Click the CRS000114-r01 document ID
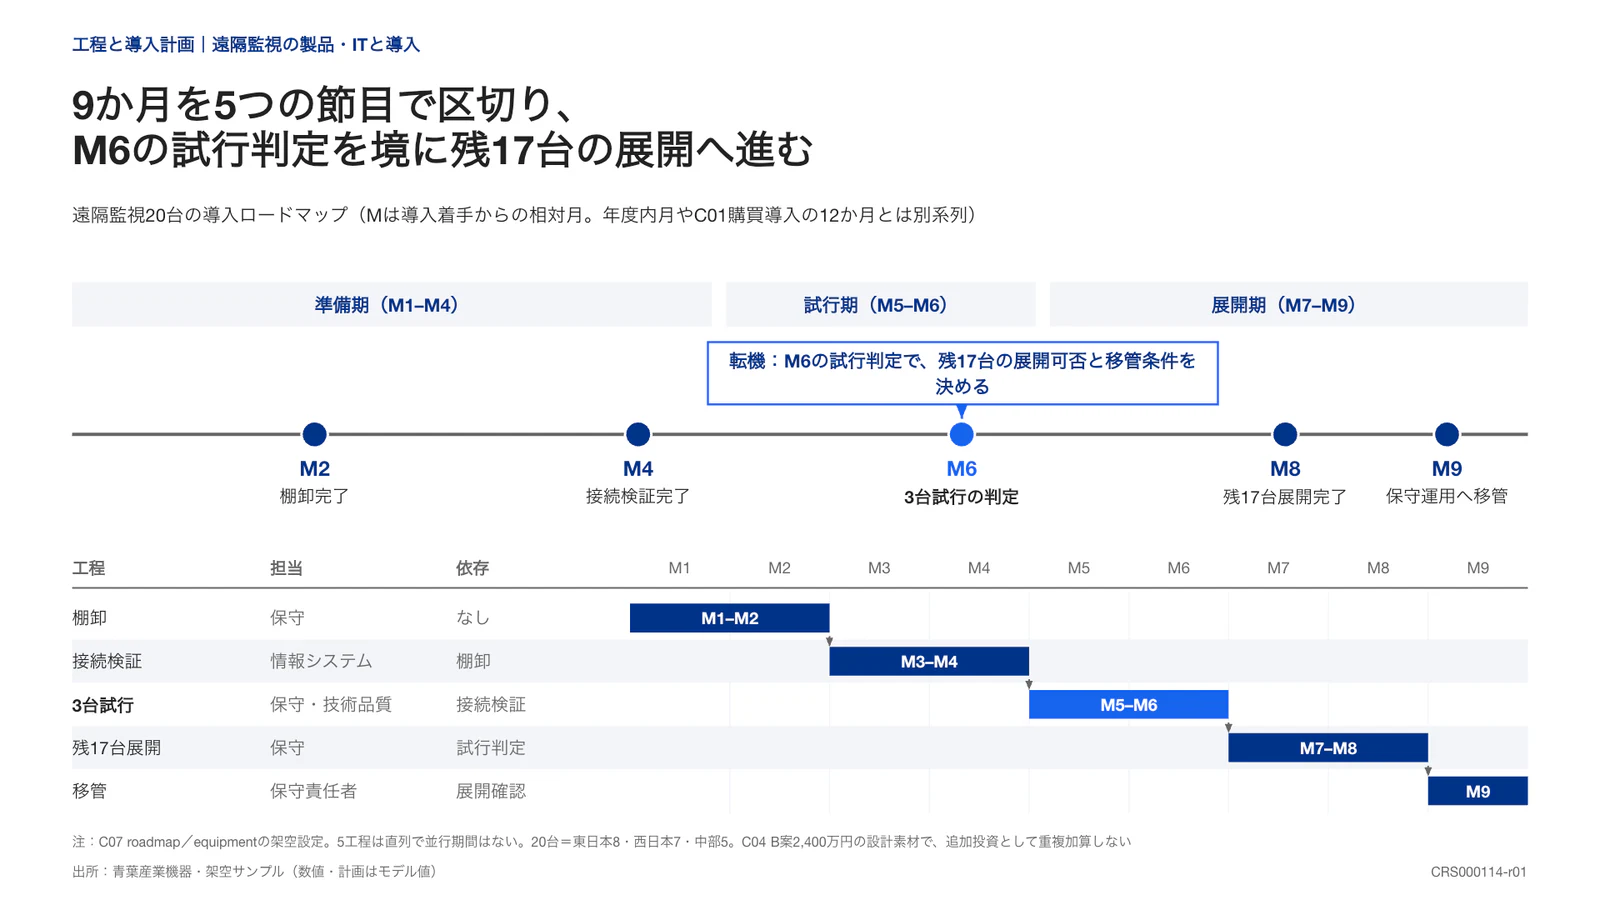The image size is (1600, 900). coord(1478,872)
